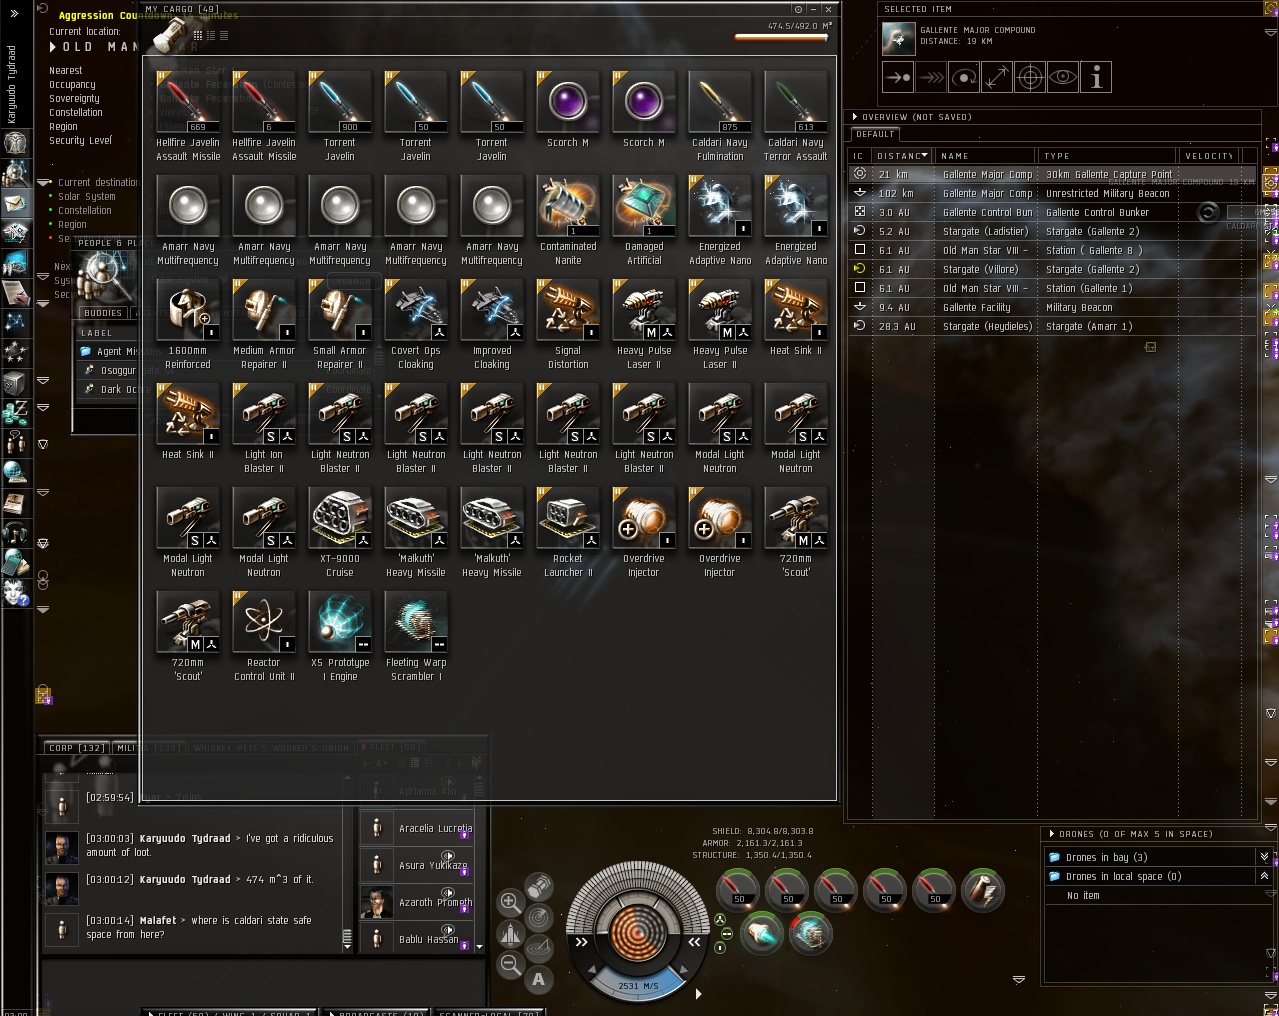Select the Unrestricted Military Beacon row

point(1052,193)
